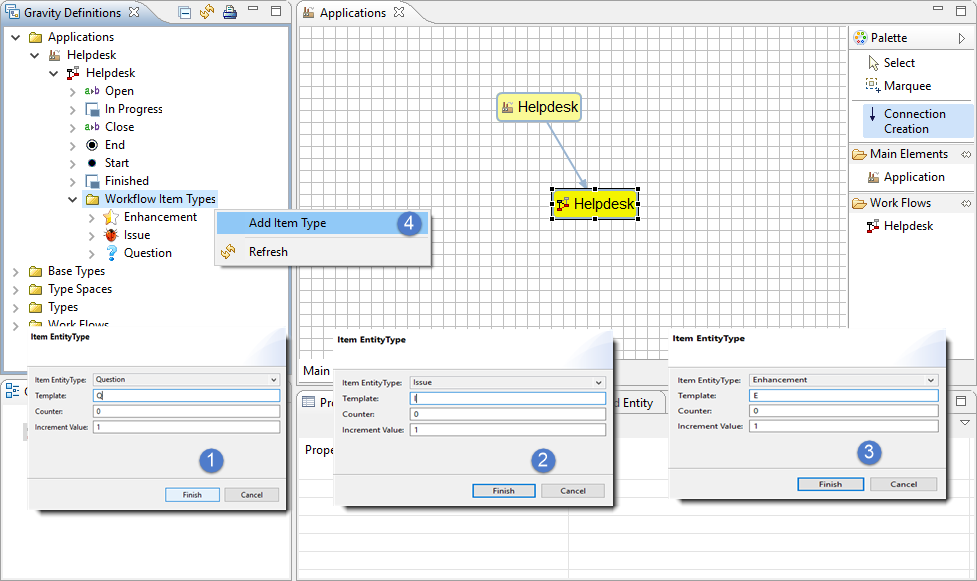
Task: Collapse the Palette using the arrow
Action: pos(962,38)
